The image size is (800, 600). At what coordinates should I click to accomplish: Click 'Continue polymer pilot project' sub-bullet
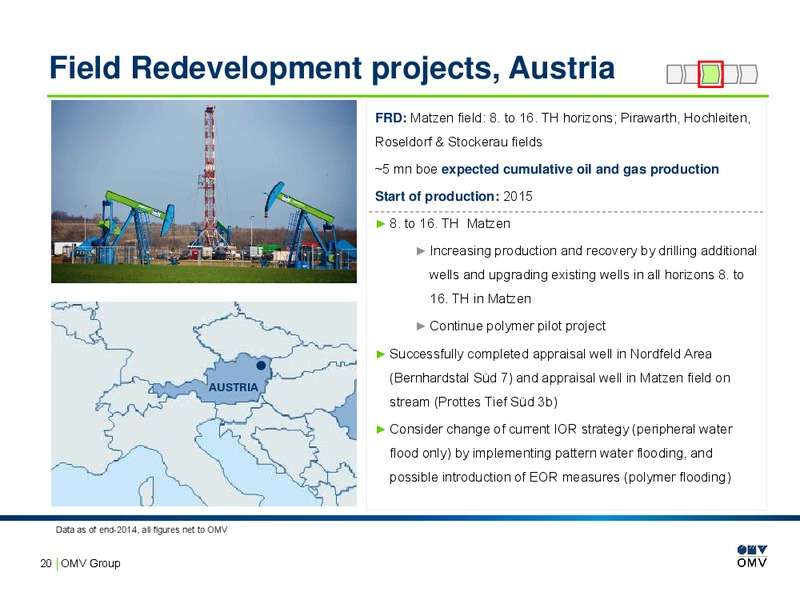point(517,326)
